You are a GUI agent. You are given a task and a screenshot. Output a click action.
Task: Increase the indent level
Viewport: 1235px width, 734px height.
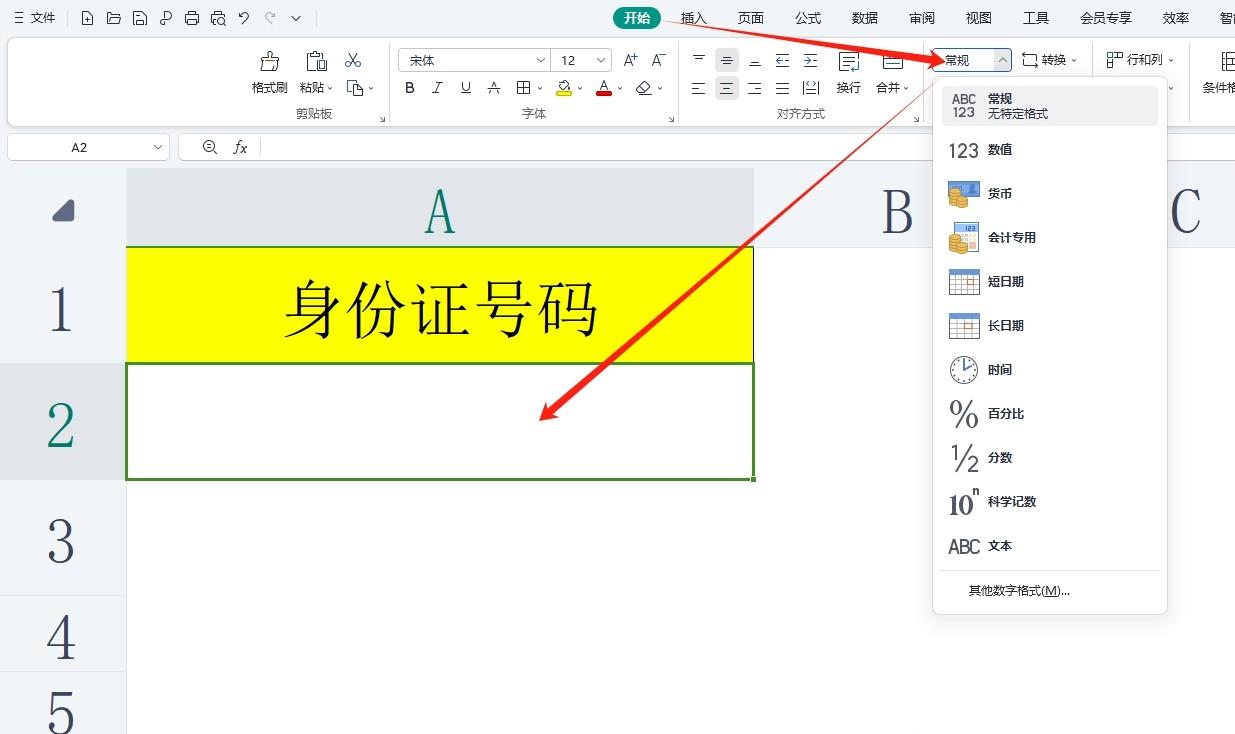tap(811, 60)
